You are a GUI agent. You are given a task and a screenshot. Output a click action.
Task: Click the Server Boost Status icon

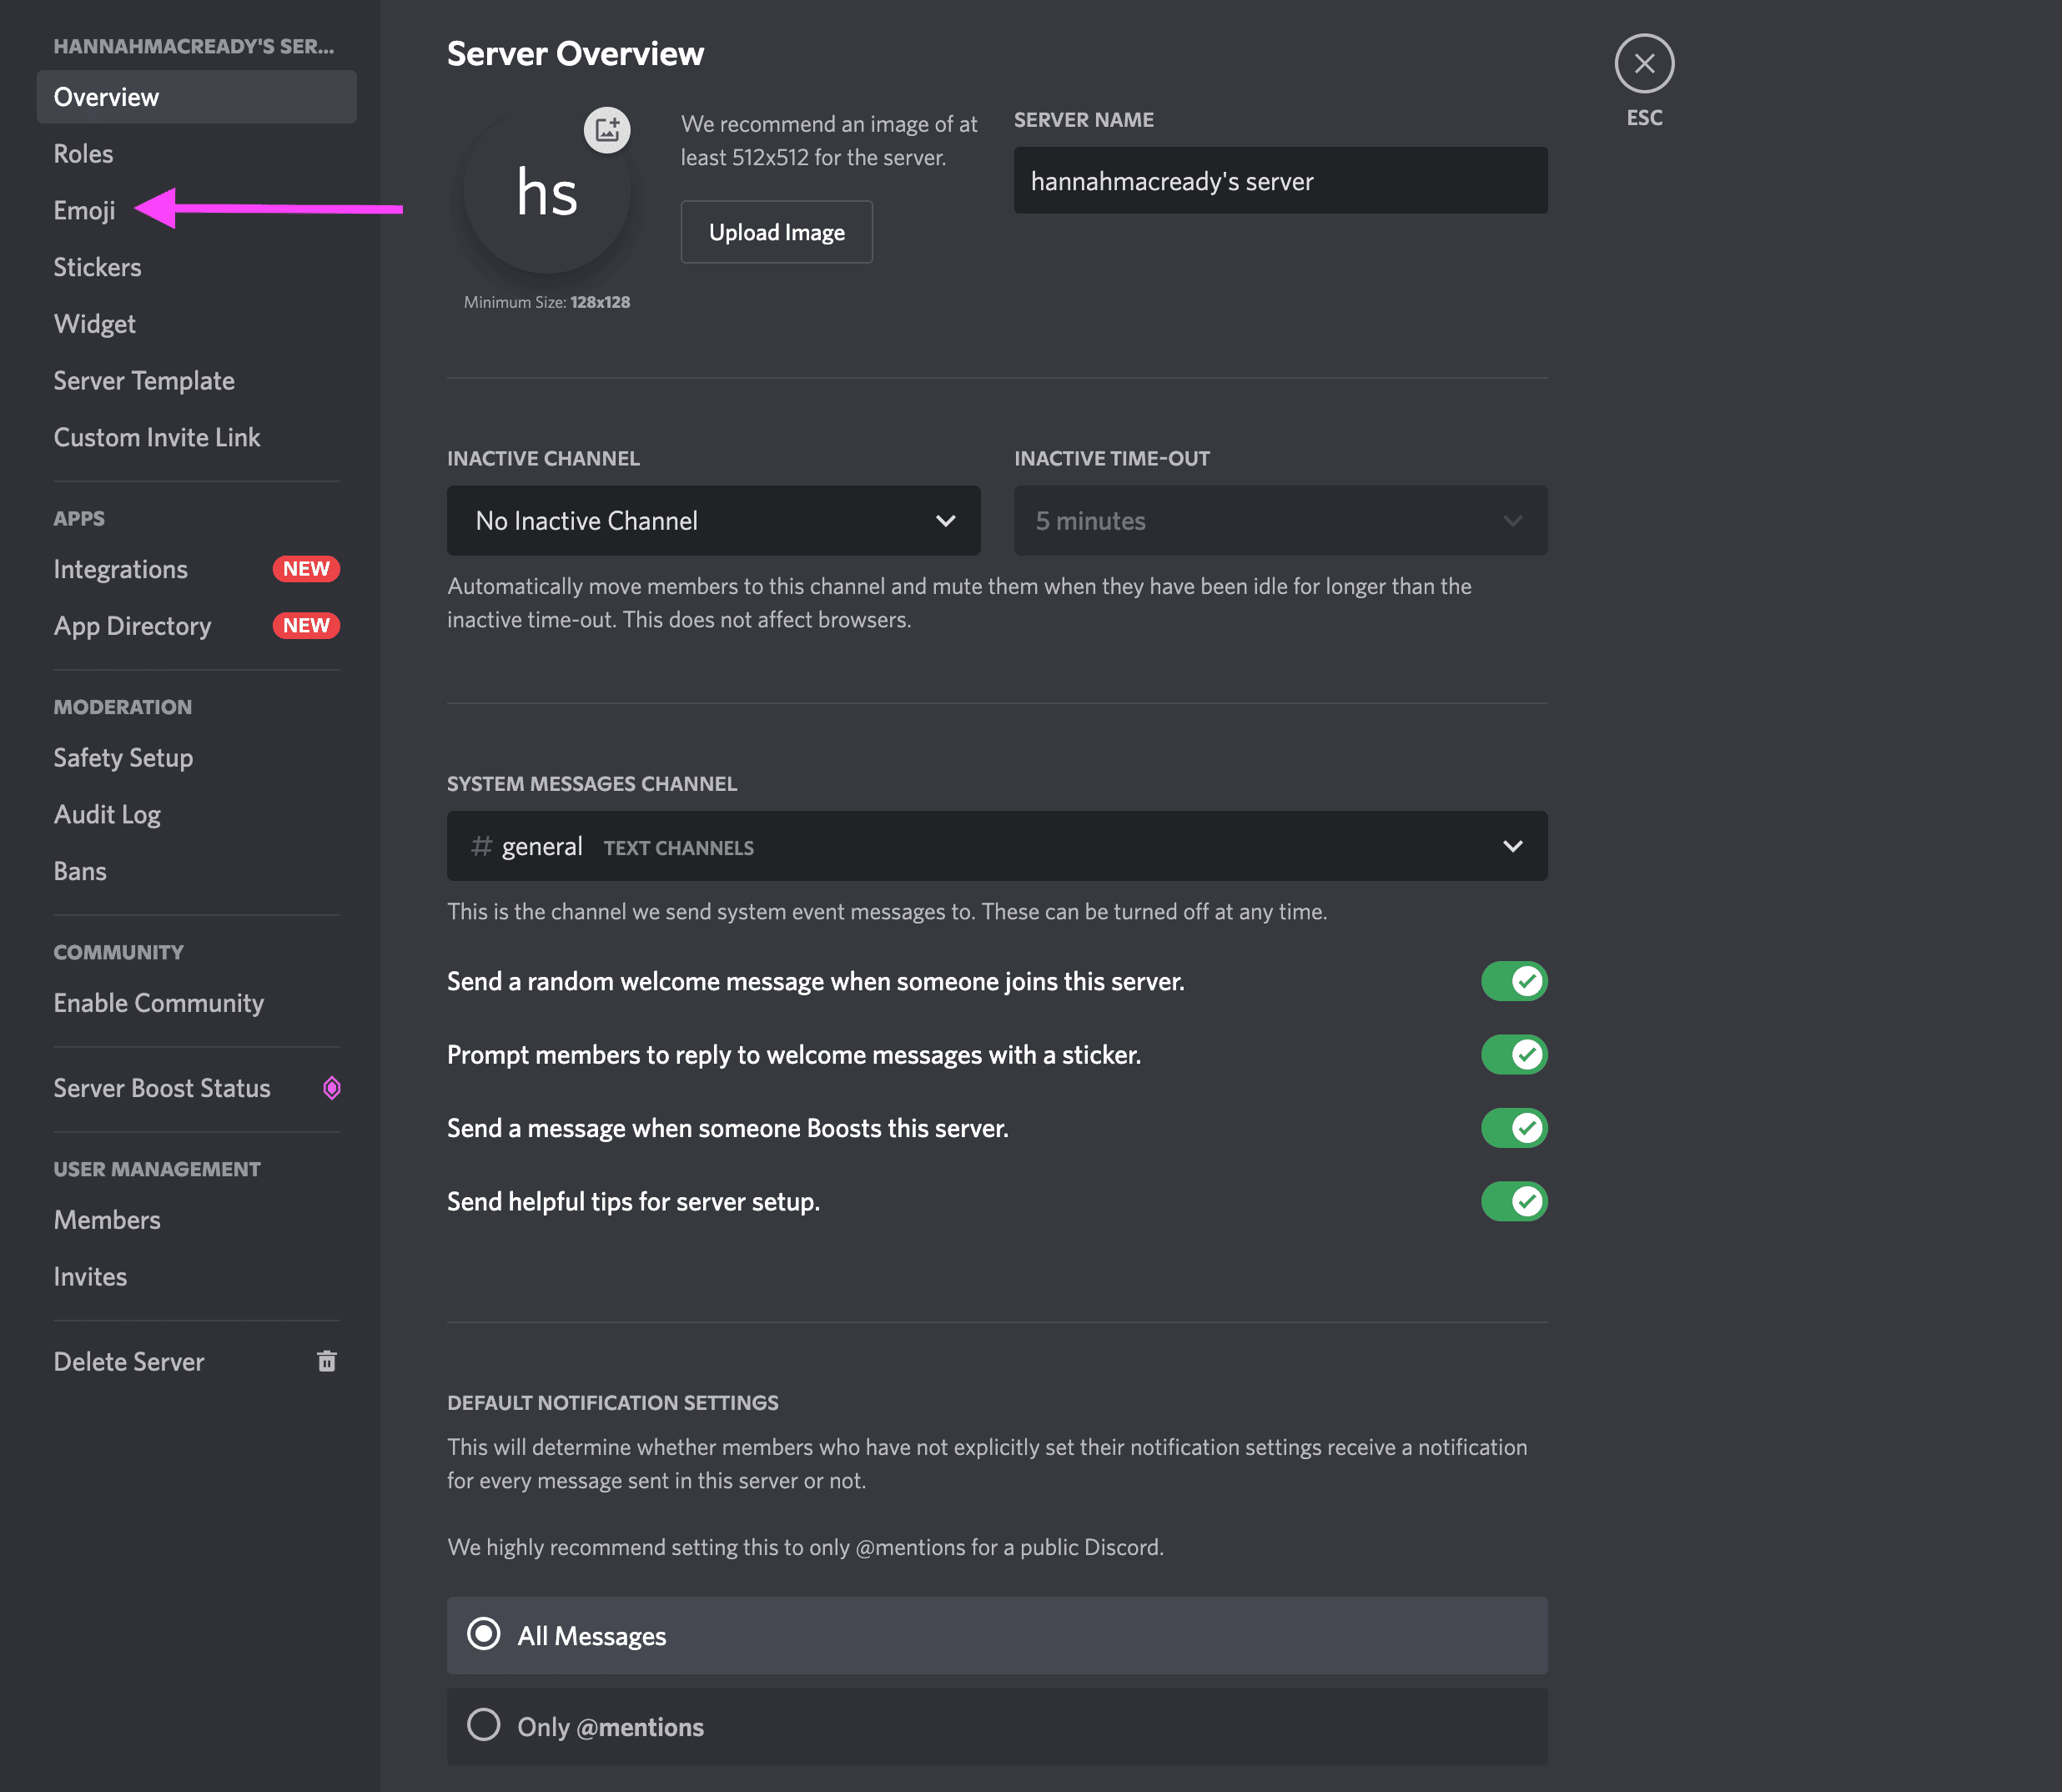[x=331, y=1085]
